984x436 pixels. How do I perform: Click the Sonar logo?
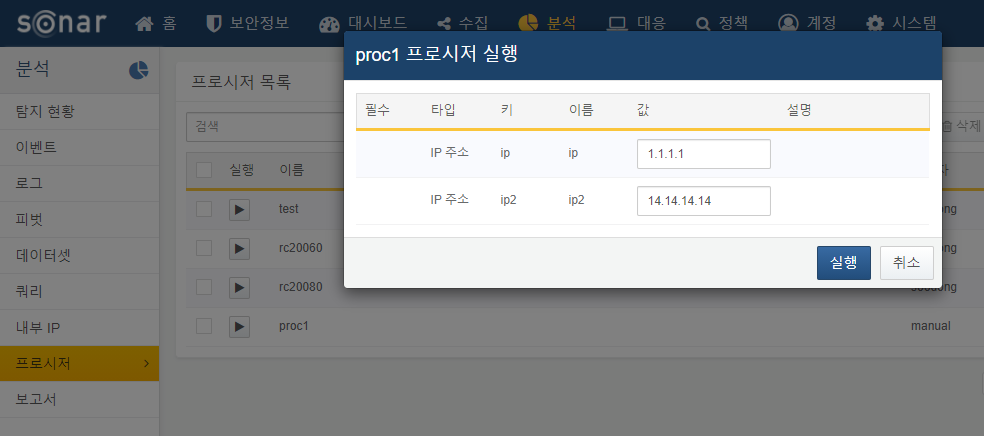62,23
